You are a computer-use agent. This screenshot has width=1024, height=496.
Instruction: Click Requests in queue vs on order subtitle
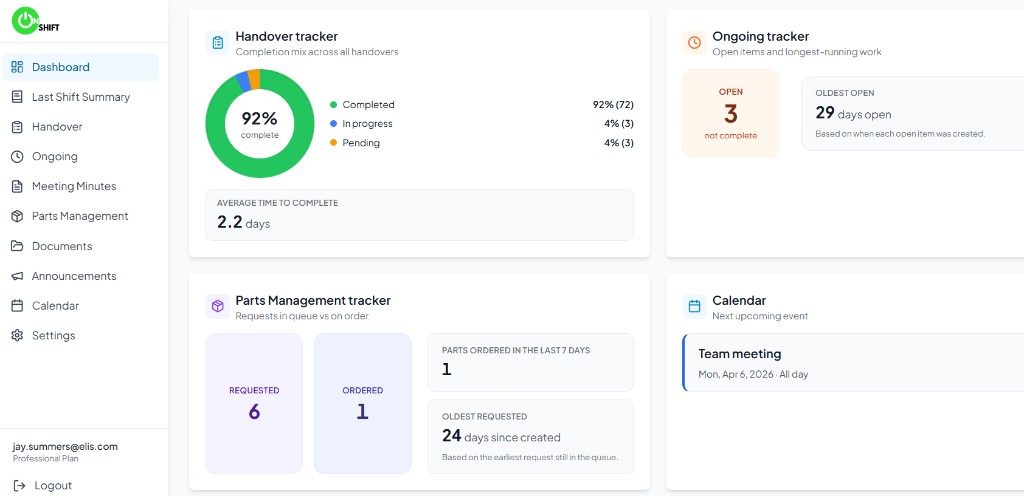[302, 316]
